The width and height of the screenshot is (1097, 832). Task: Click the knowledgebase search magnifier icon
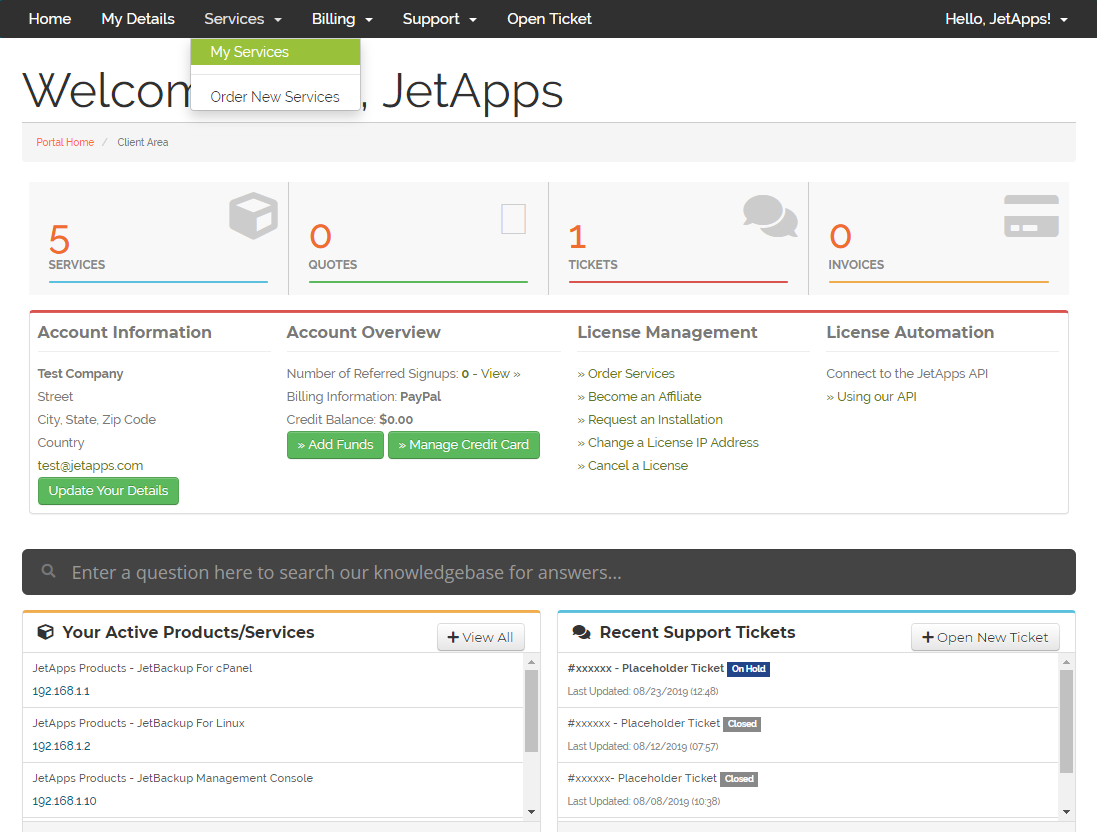(x=48, y=571)
